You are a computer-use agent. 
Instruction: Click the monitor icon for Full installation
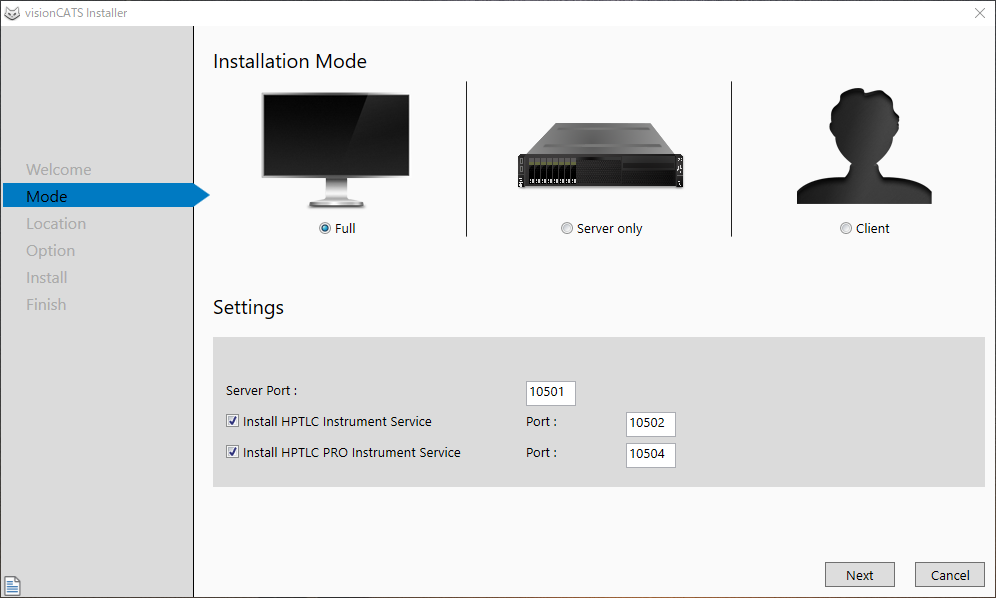[336, 150]
